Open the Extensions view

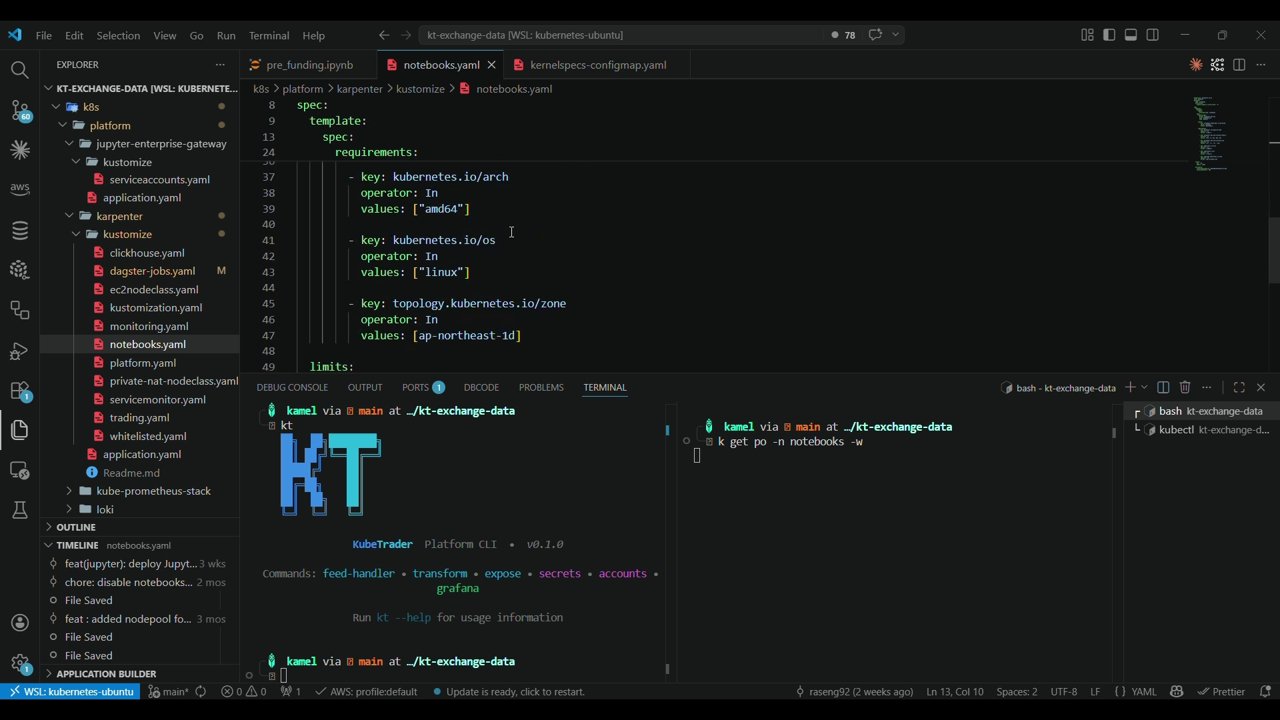[x=19, y=390]
